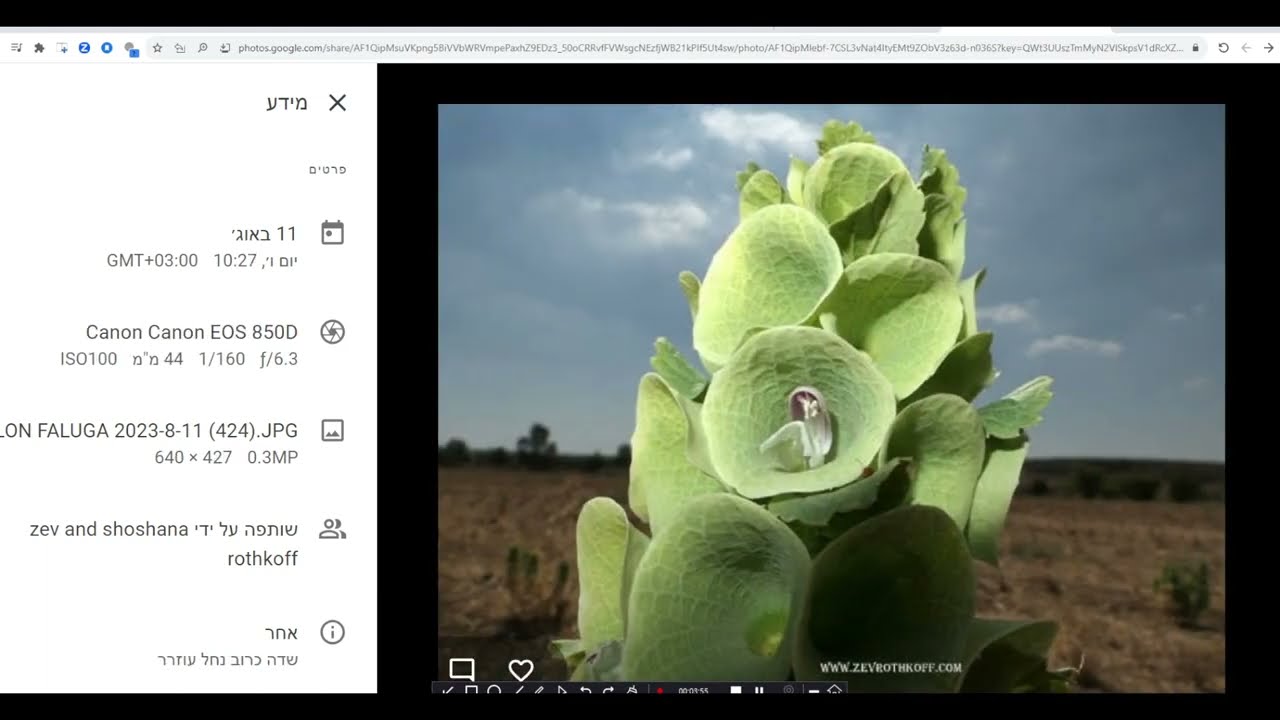Open the comment bubble on the photo
The image size is (1280, 720).
click(462, 669)
